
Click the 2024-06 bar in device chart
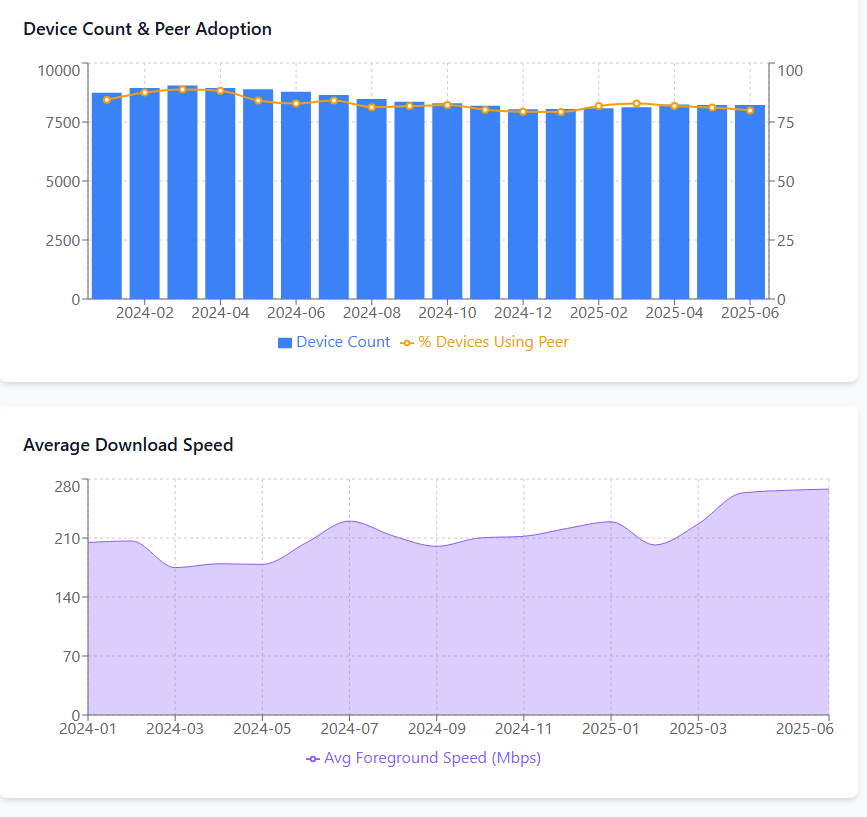coord(296,200)
